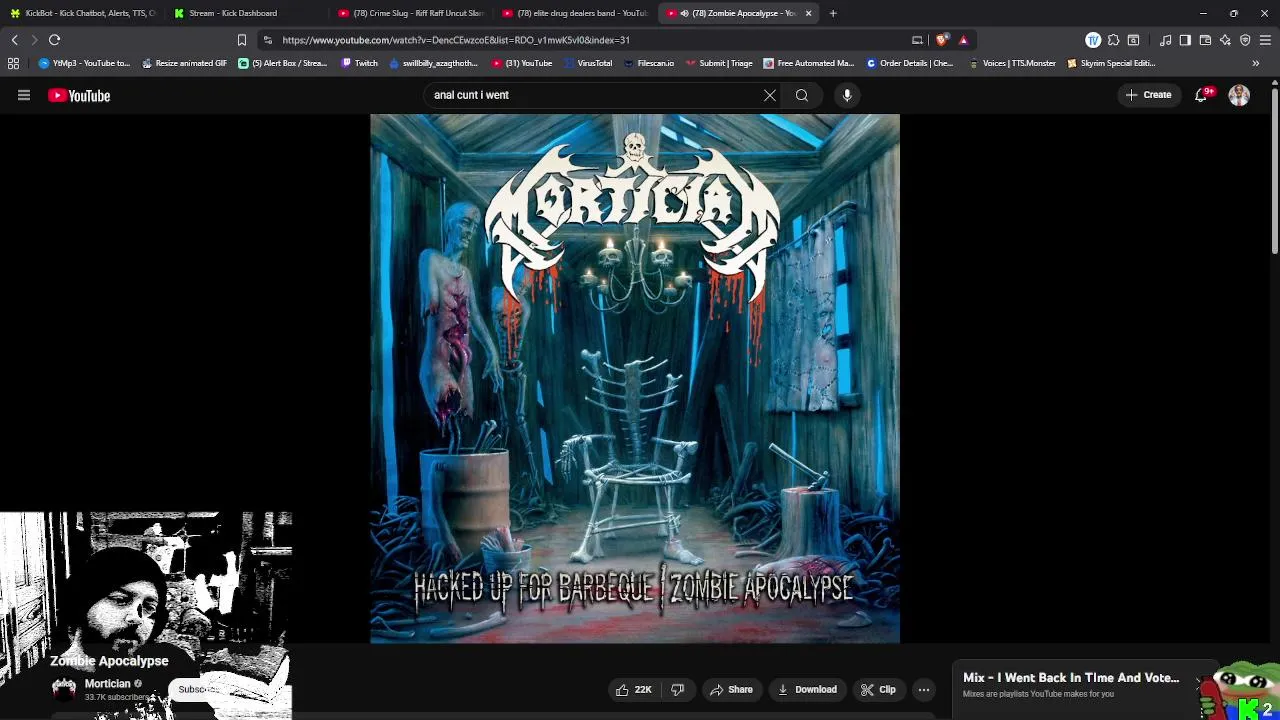Open Mix - I Went Back In Time playlist
Image resolution: width=1280 pixels, height=720 pixels.
click(x=1071, y=678)
